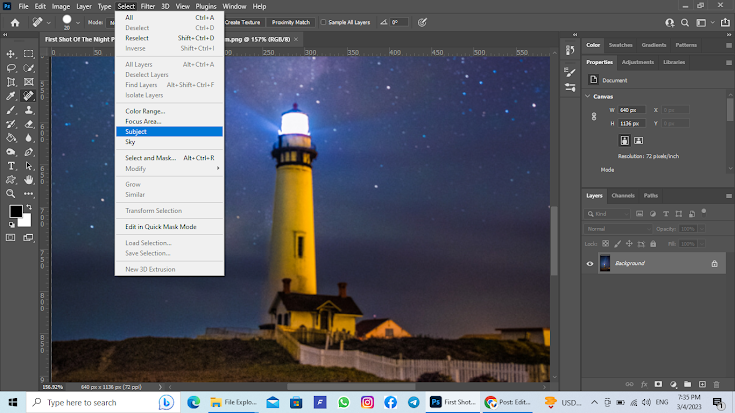Choose Edit in Quick Mask Mode
The height and width of the screenshot is (413, 735).
pos(169,227)
